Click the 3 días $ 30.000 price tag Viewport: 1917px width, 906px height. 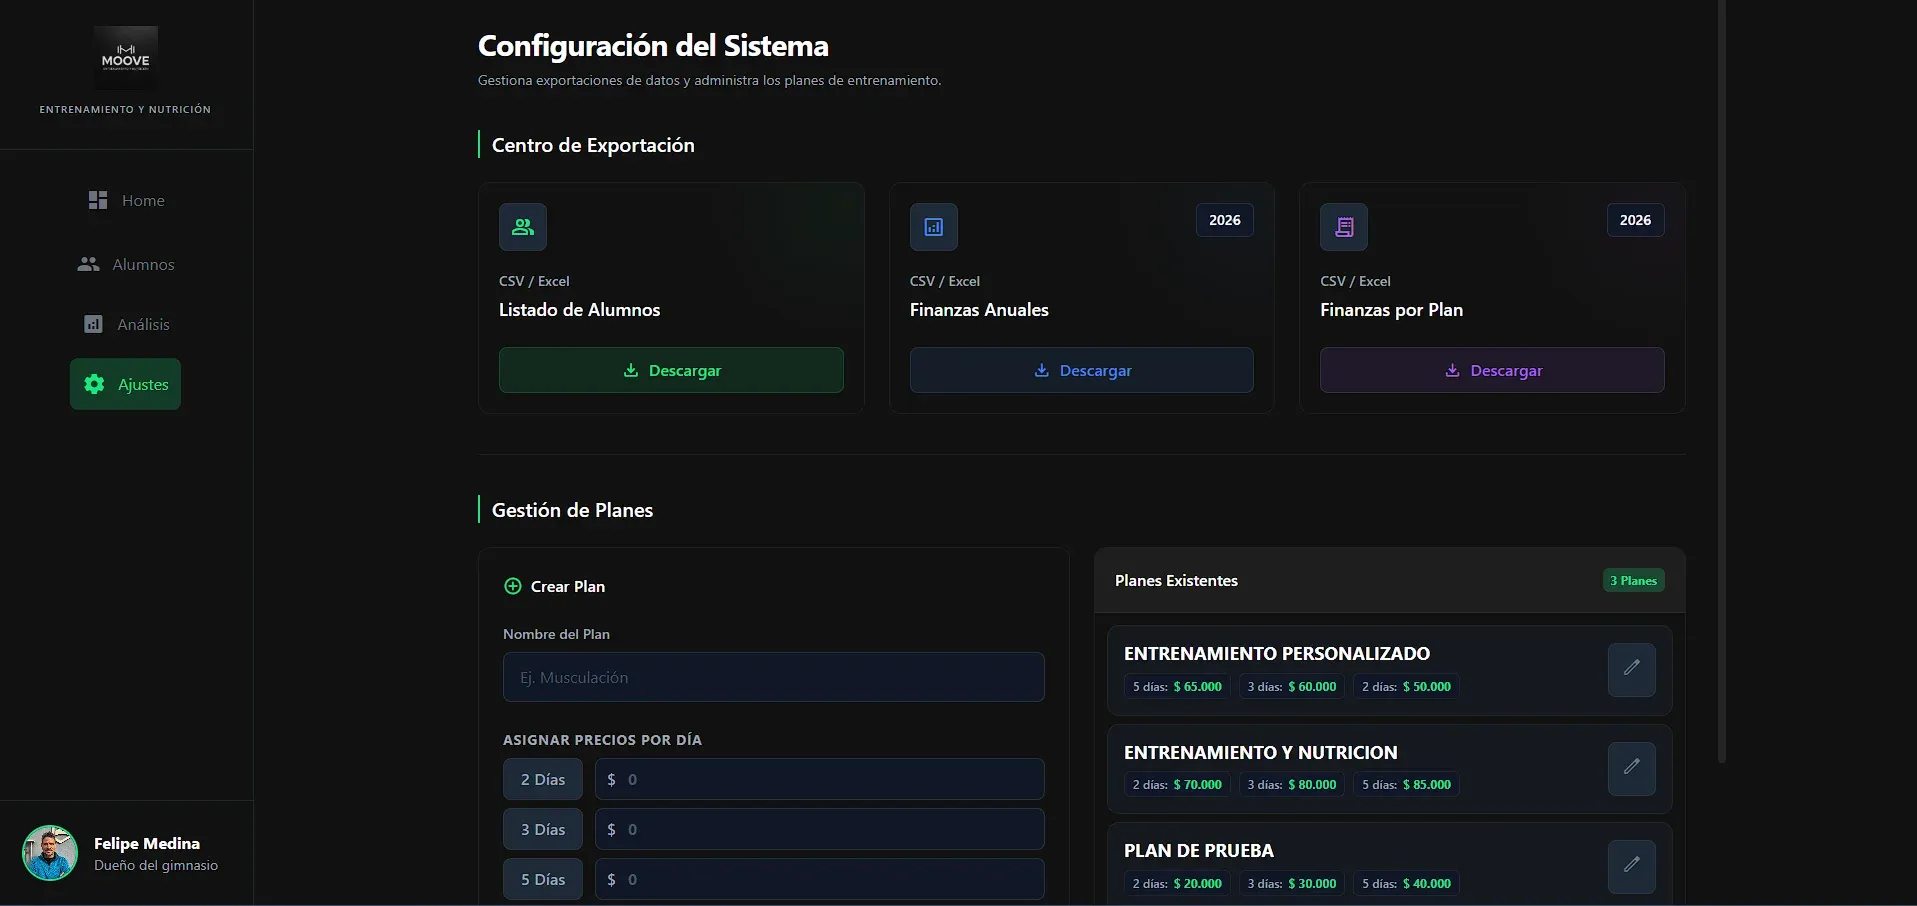[x=1292, y=884]
